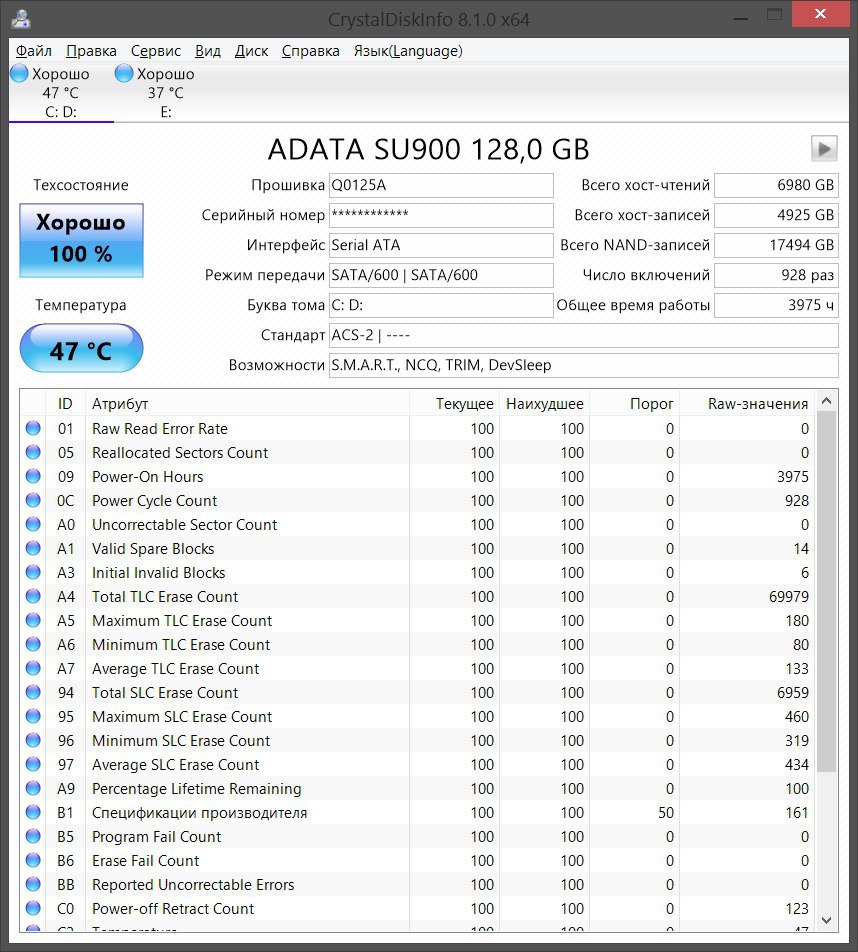Viewport: 858px width, 952px height.
Task: Click status icon for Total TLC Erase Count
Action: tap(33, 596)
